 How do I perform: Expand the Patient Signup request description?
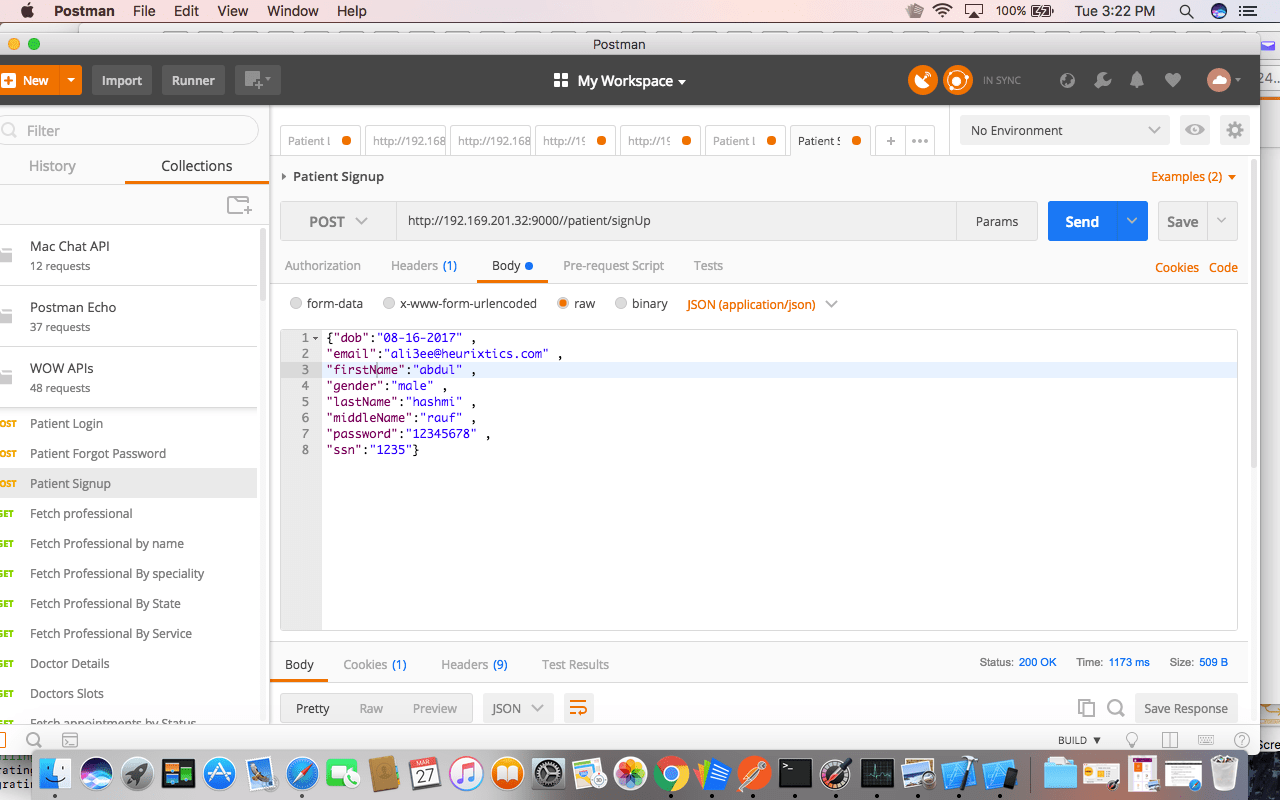284,177
